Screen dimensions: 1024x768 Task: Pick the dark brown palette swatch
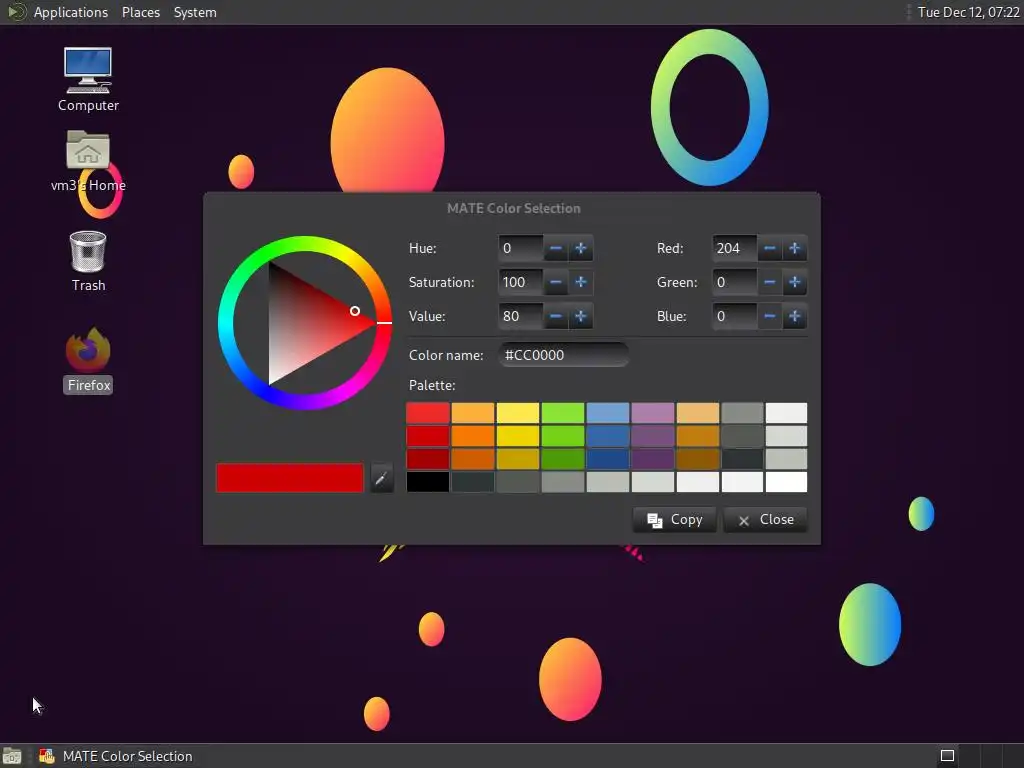[x=697, y=459]
